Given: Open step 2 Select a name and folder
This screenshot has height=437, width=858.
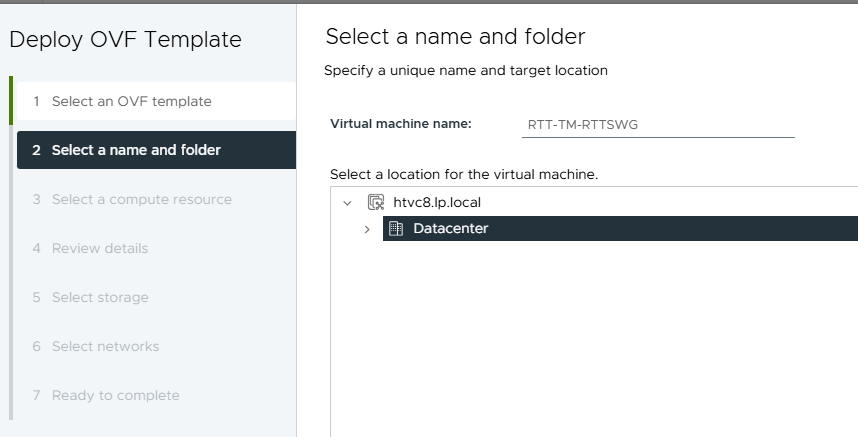Looking at the screenshot, I should 136,150.
